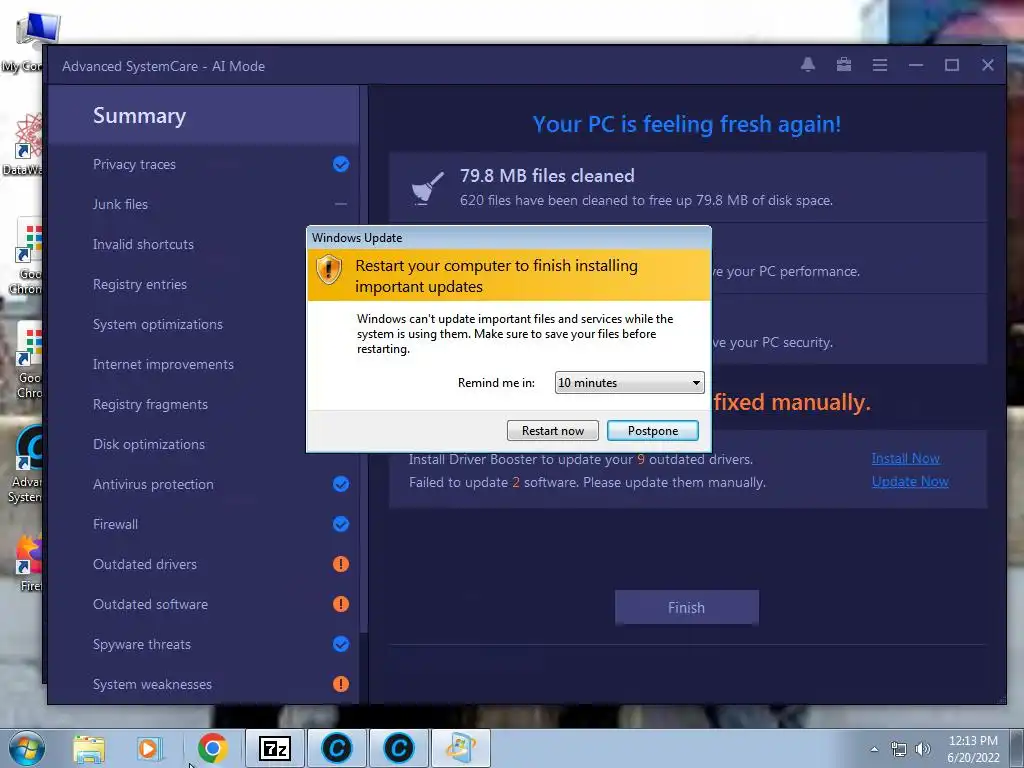Click the Spyware threats blue checkmark

tap(341, 644)
